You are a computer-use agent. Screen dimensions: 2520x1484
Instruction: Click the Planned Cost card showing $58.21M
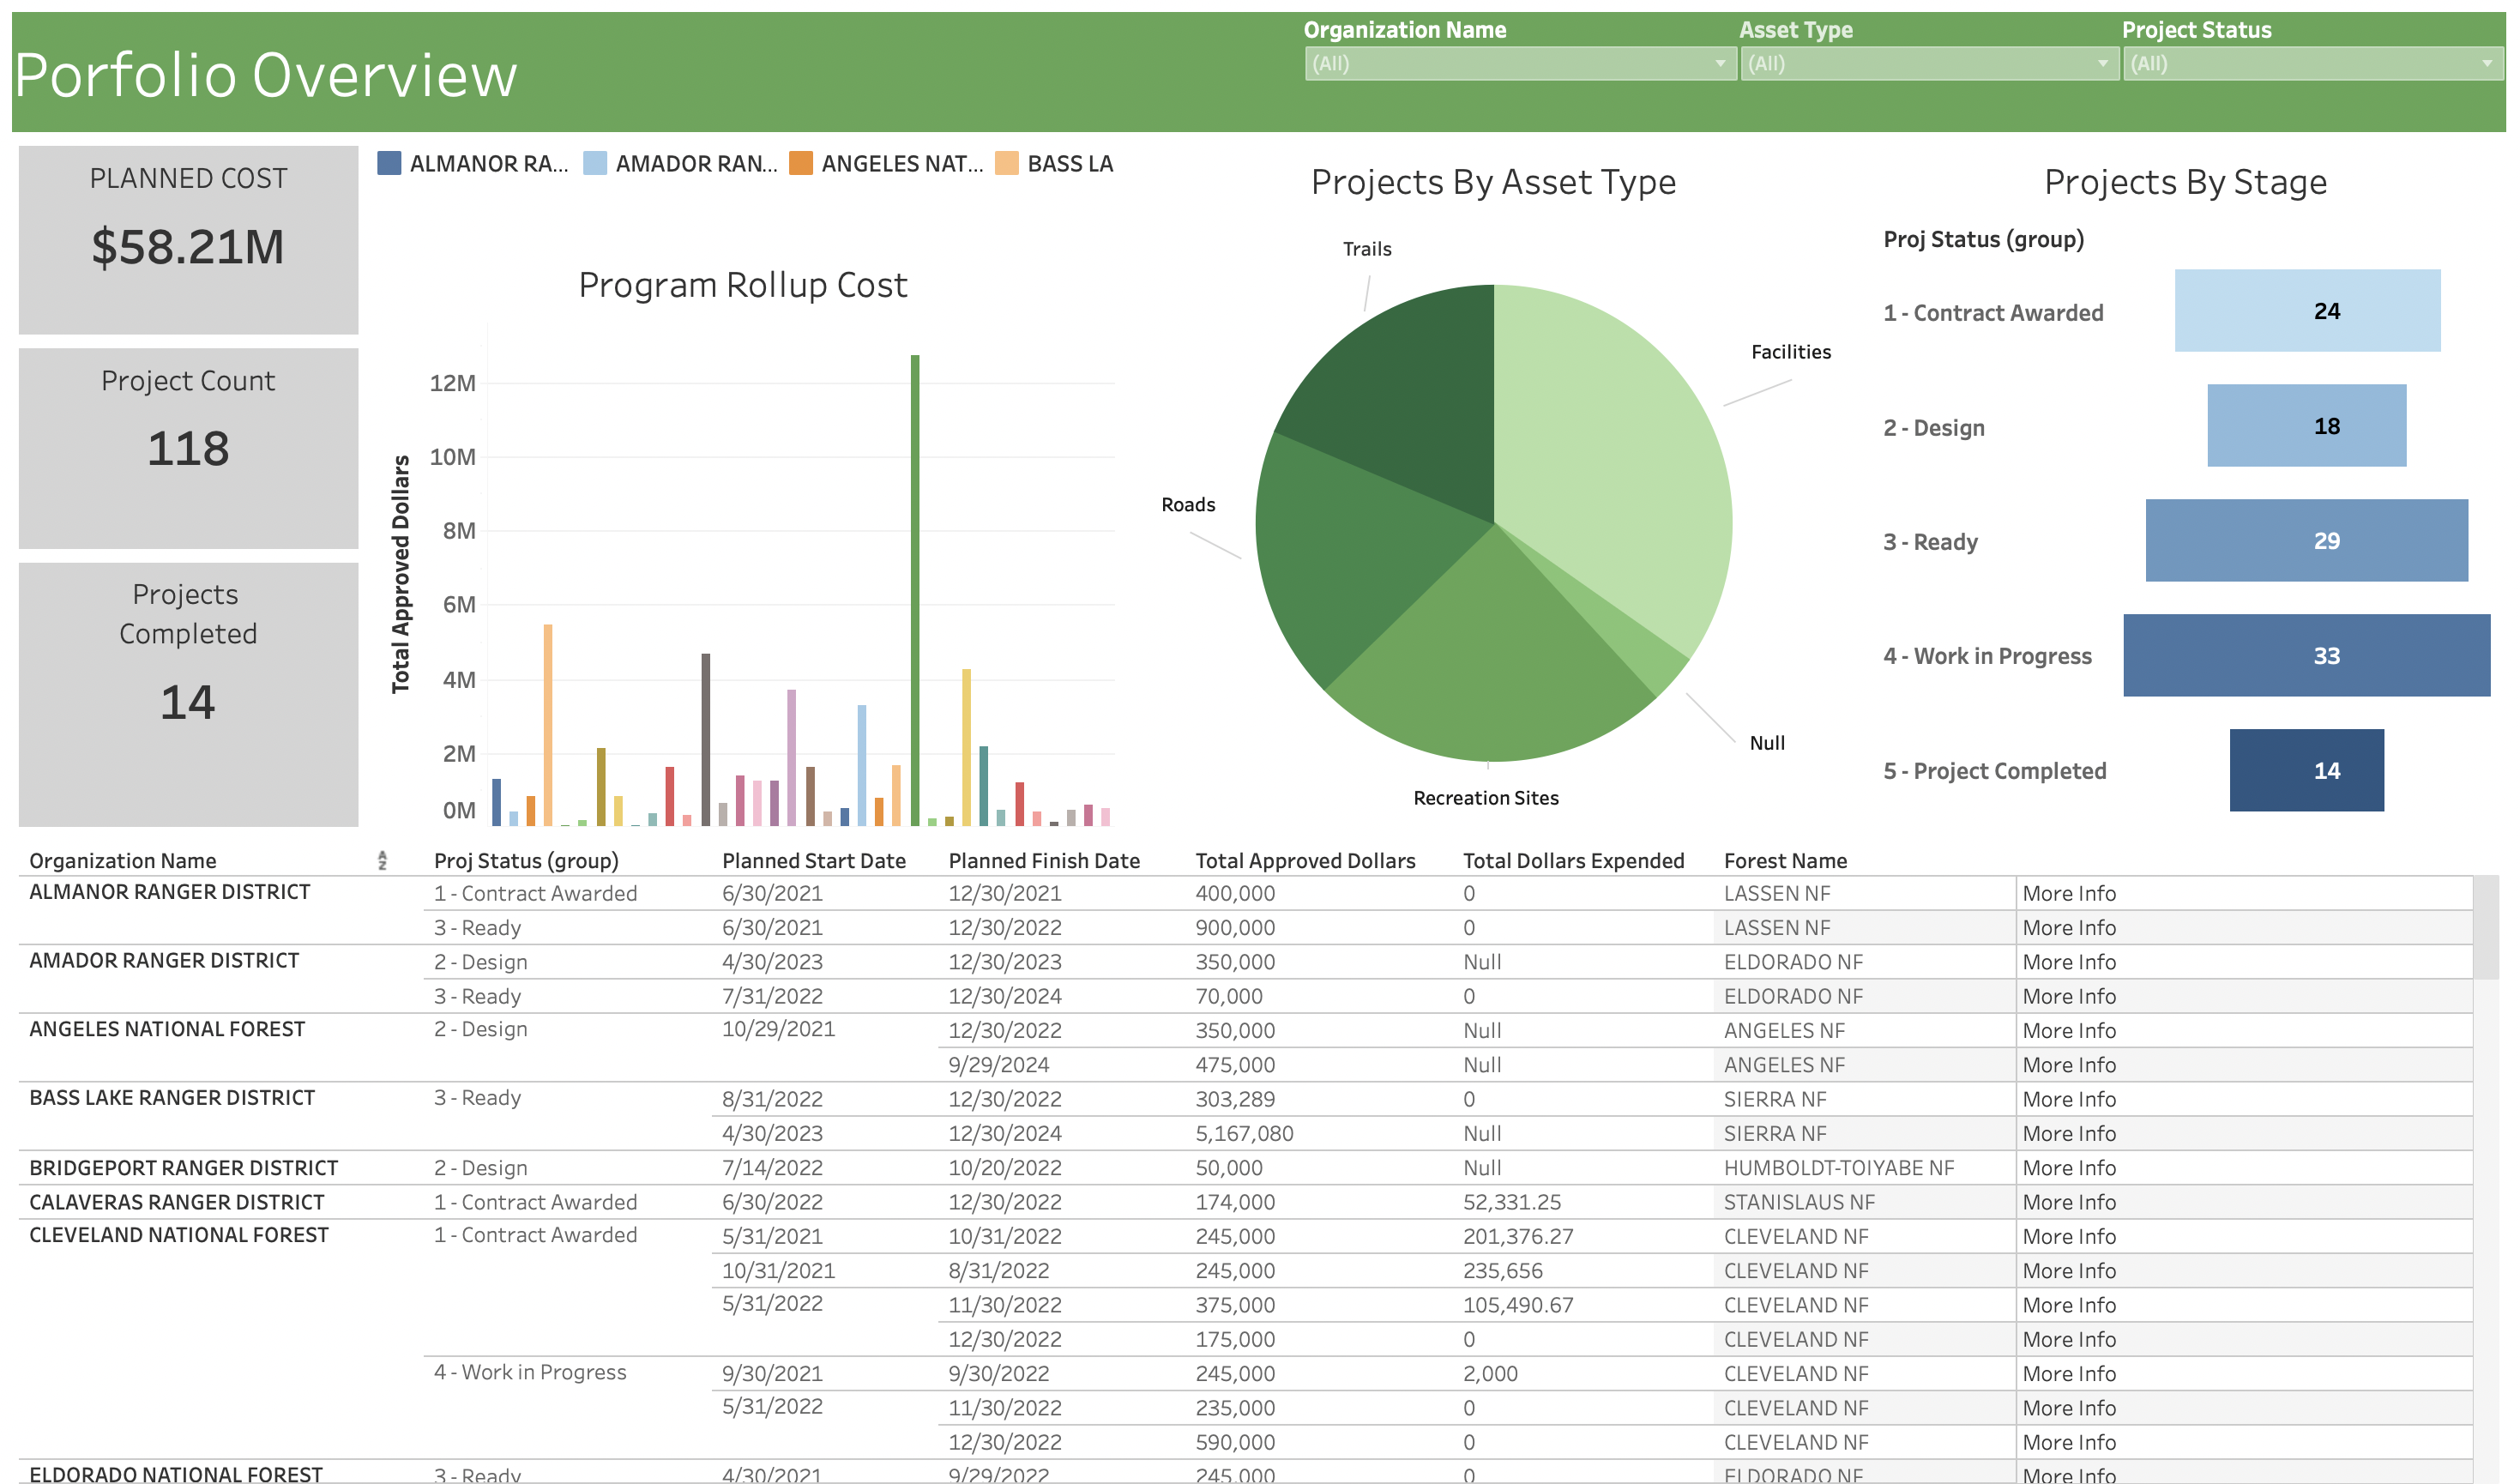click(187, 235)
